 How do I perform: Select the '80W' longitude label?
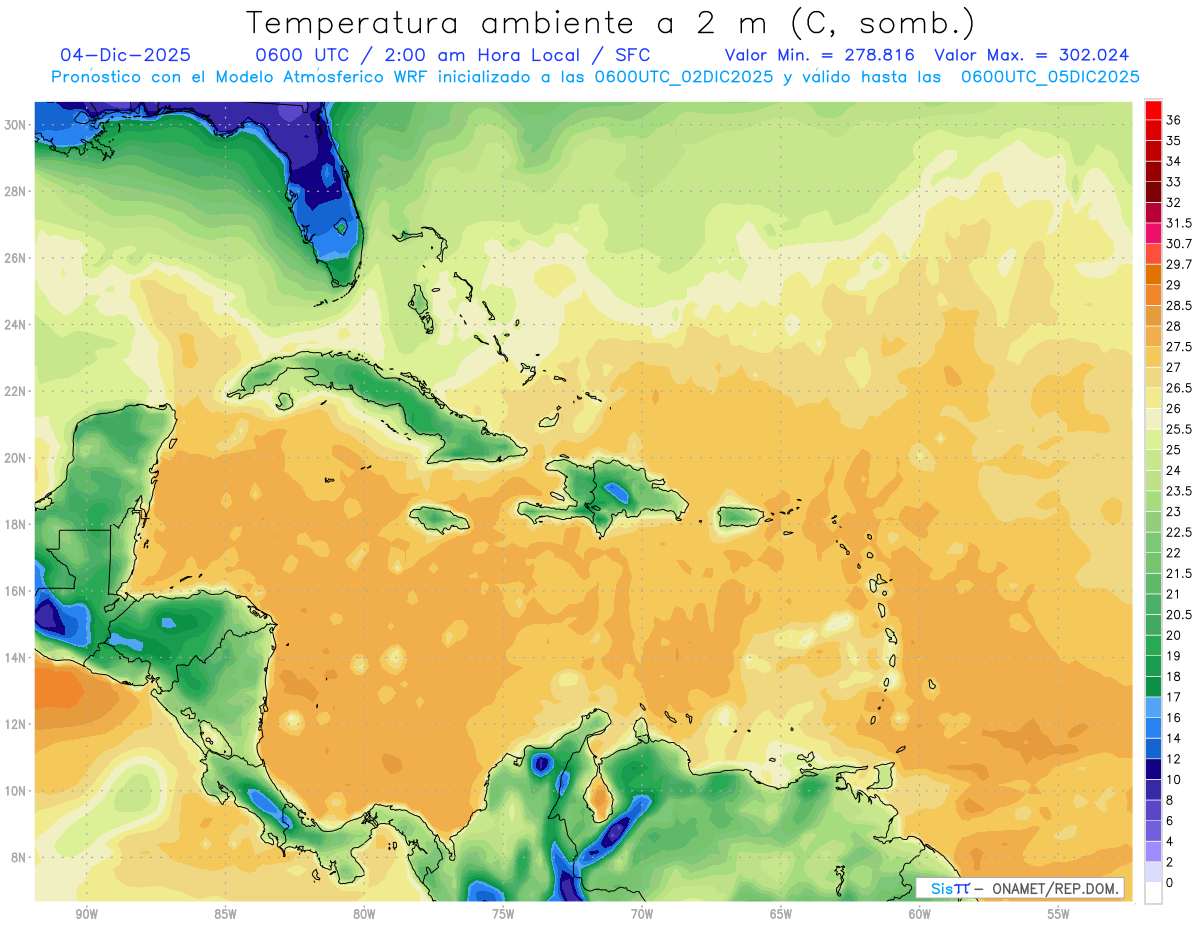364,915
